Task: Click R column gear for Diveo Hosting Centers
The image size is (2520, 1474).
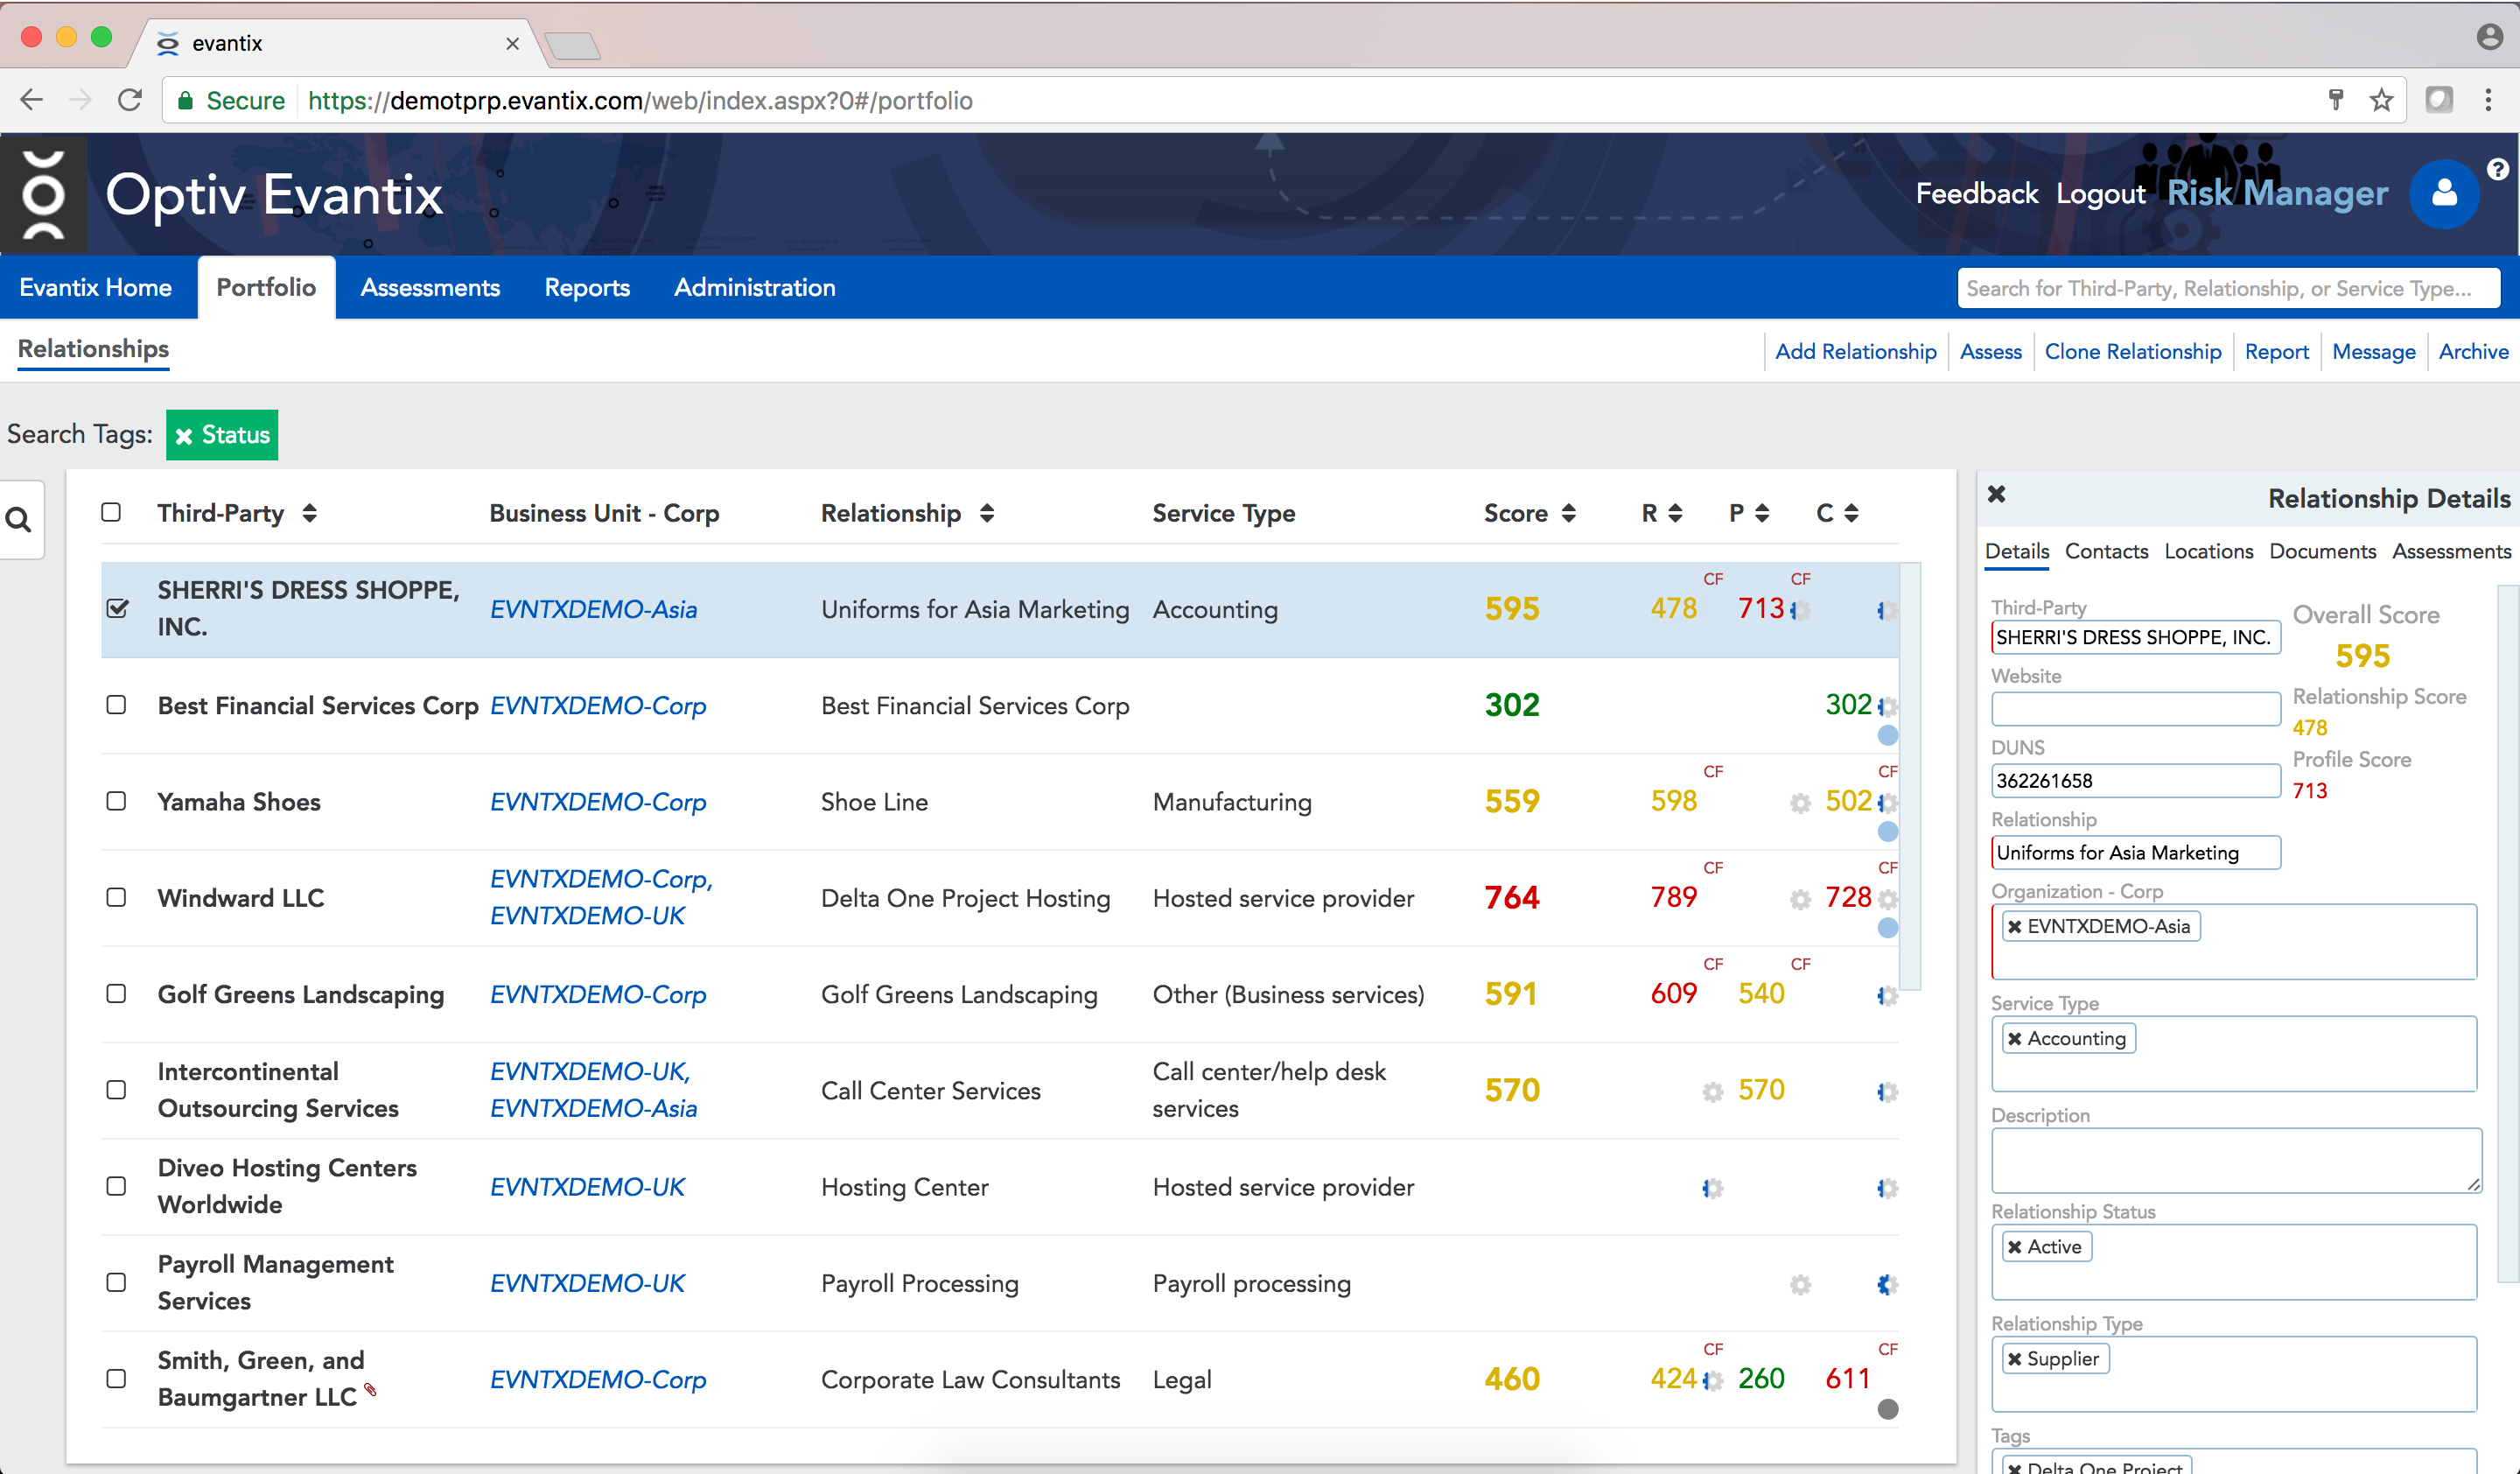Action: click(x=1713, y=1188)
